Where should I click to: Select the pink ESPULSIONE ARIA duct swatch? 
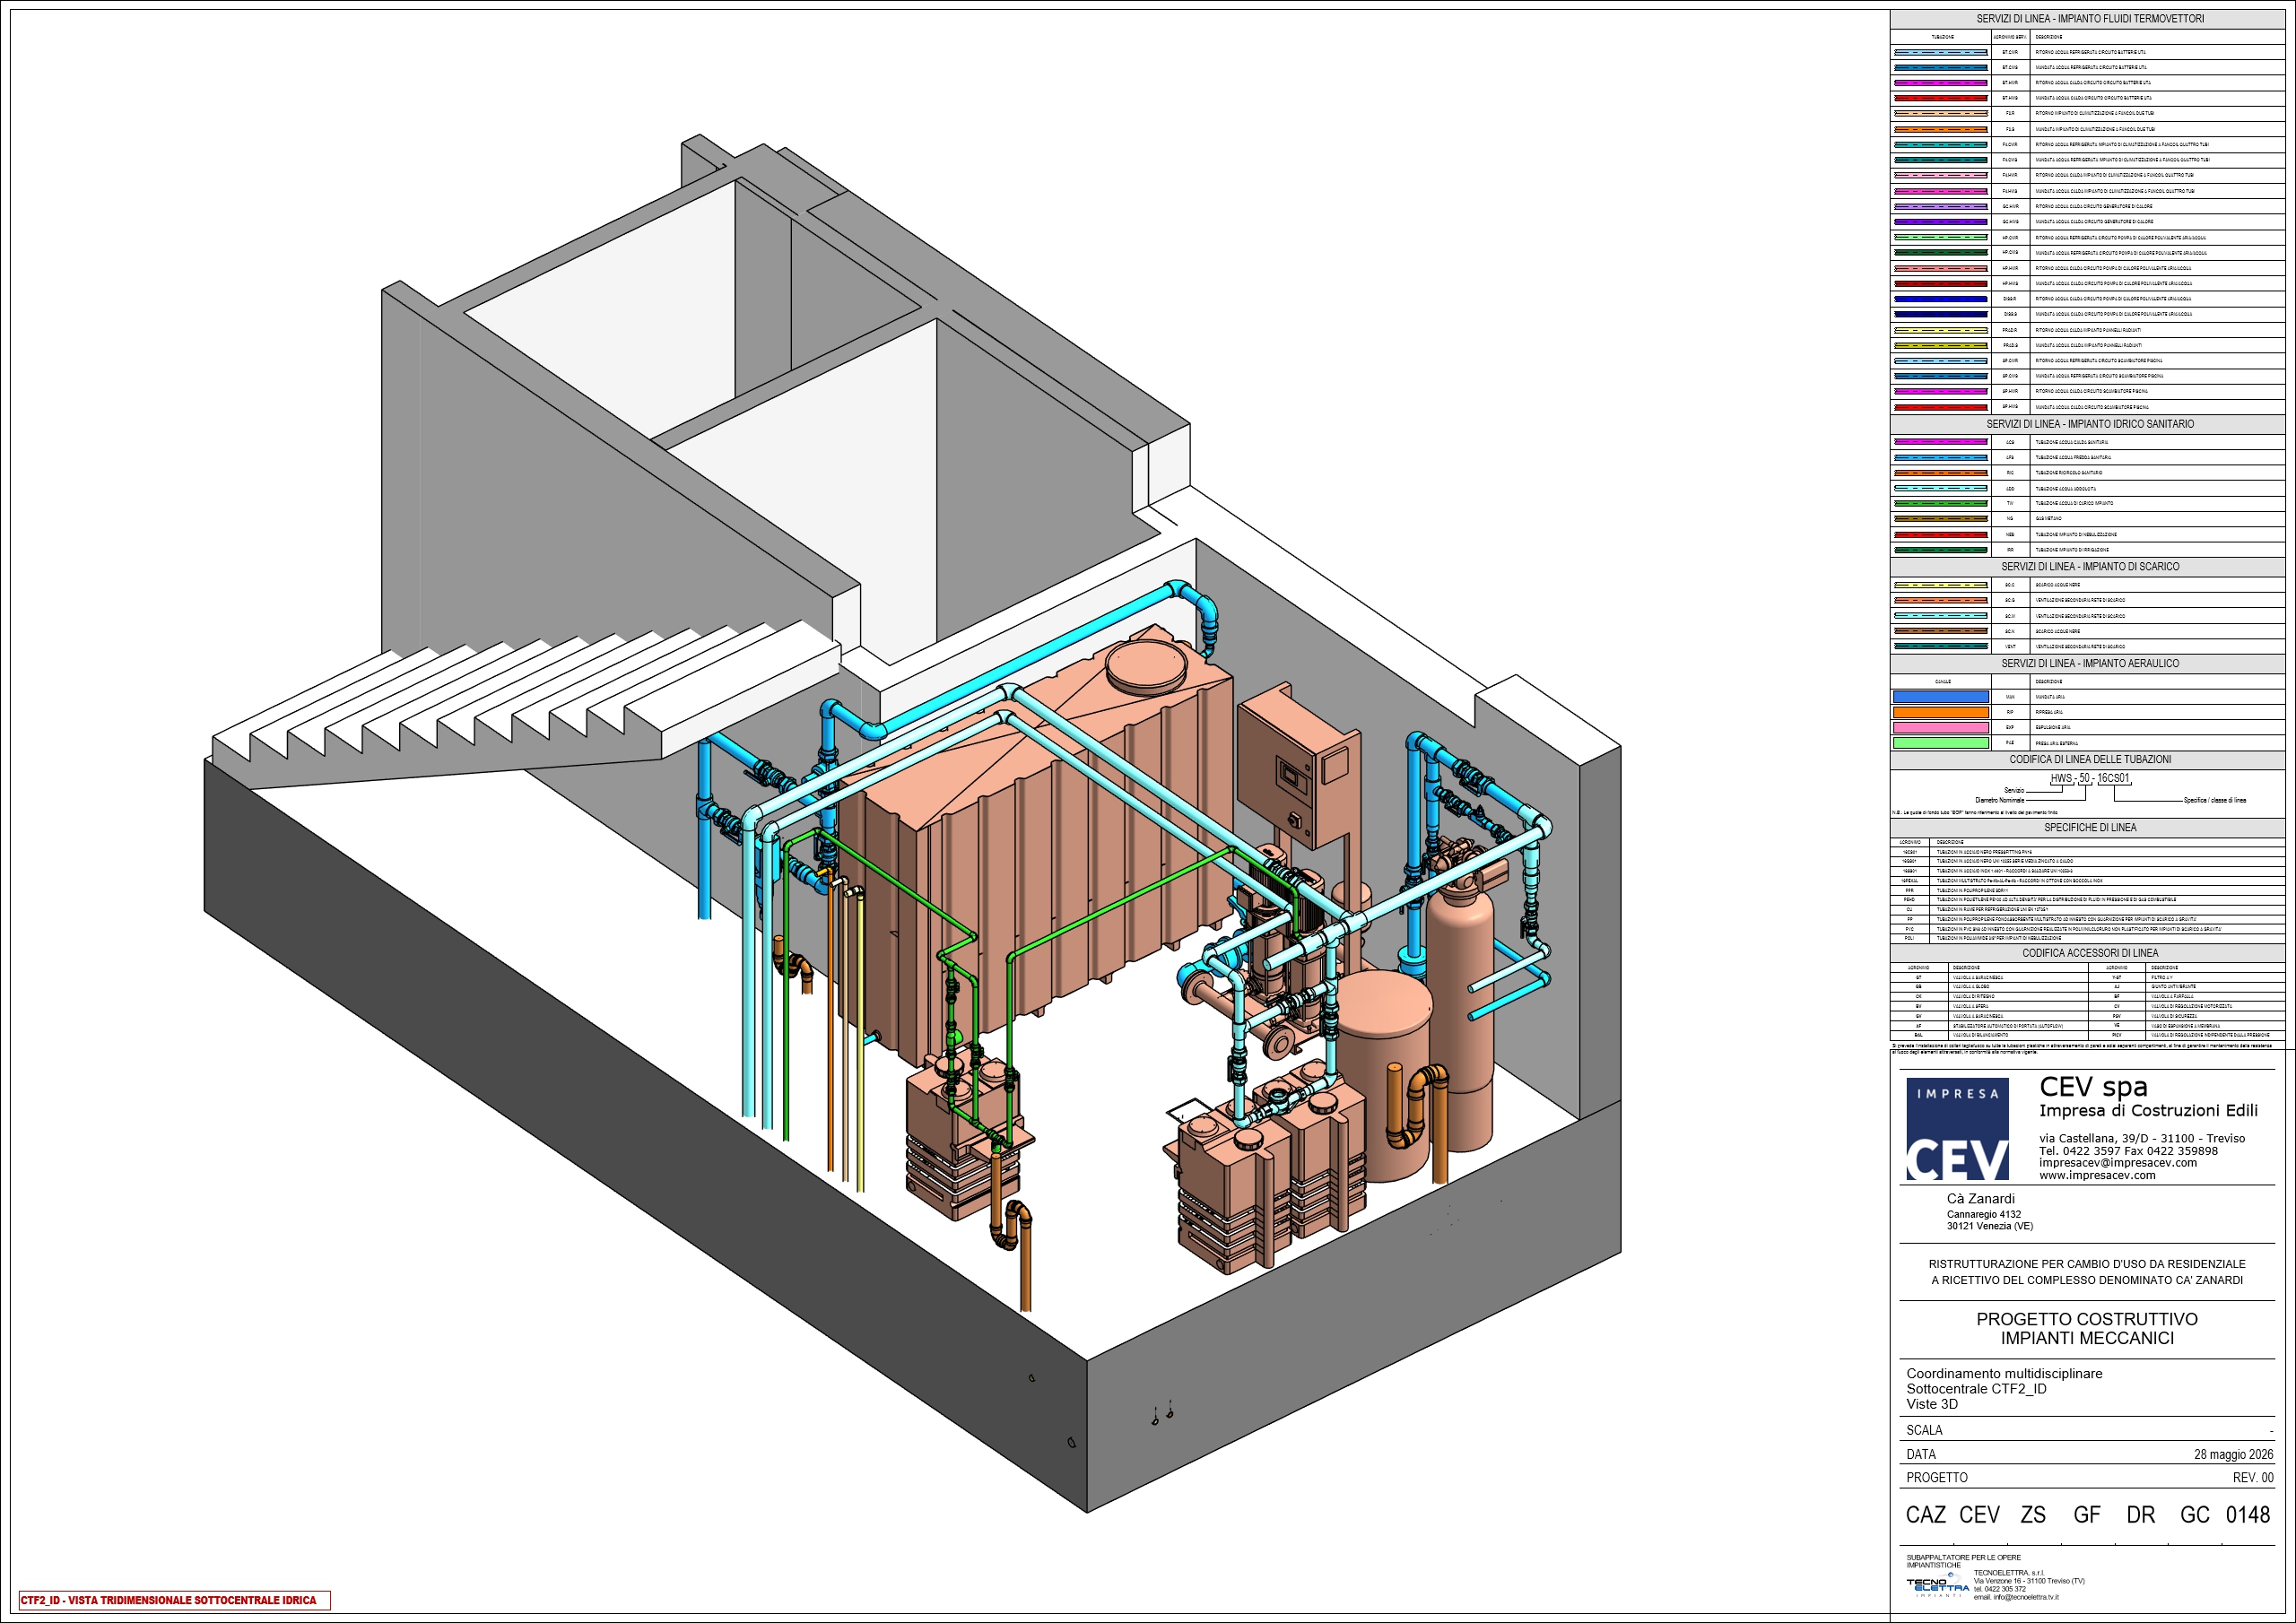[x=1940, y=727]
